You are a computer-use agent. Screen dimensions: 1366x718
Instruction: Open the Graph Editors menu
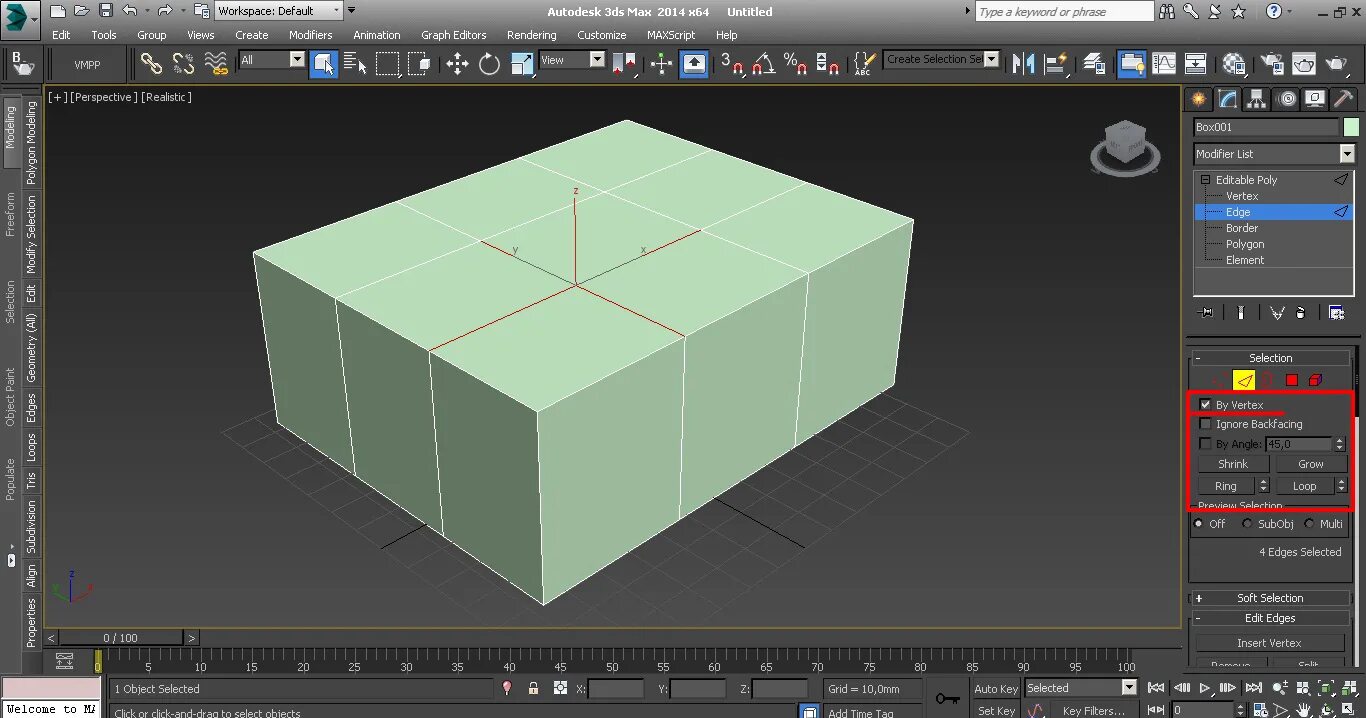(x=453, y=35)
